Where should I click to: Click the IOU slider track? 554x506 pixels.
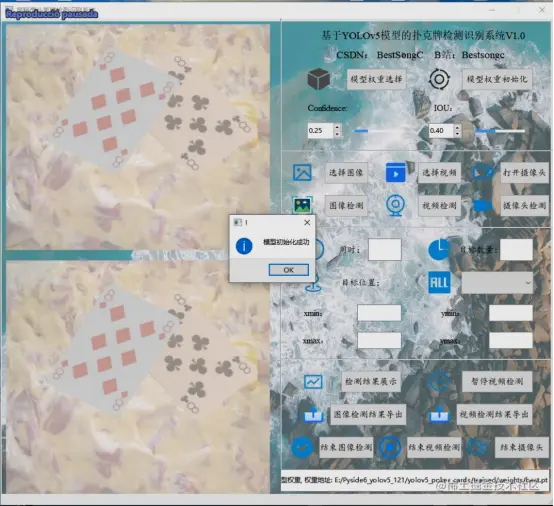click(x=500, y=131)
